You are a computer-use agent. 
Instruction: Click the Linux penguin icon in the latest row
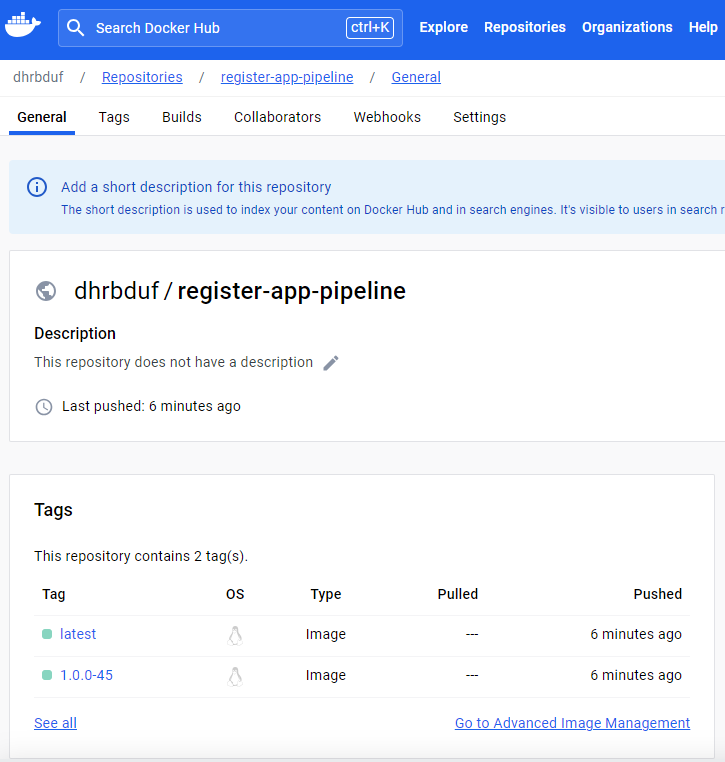[235, 636]
